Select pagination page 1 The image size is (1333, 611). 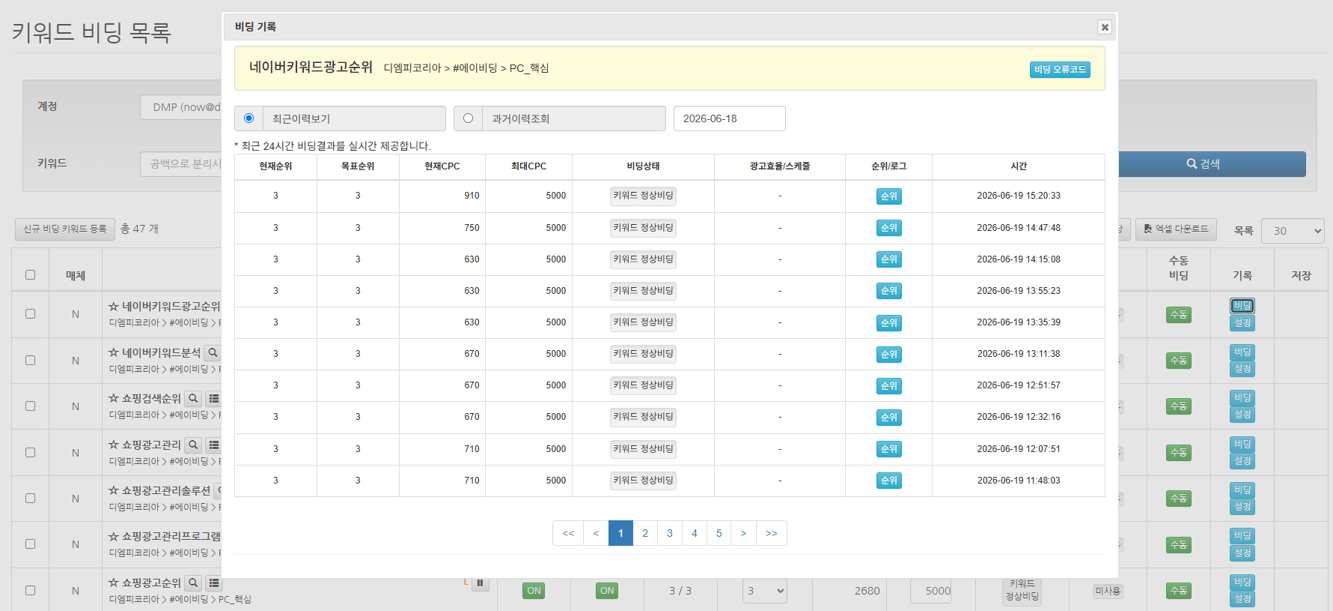[620, 533]
